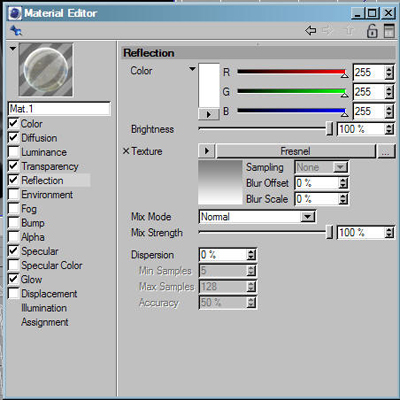Click the Blur Scale stepper arrows
400x400 pixels.
(x=343, y=199)
